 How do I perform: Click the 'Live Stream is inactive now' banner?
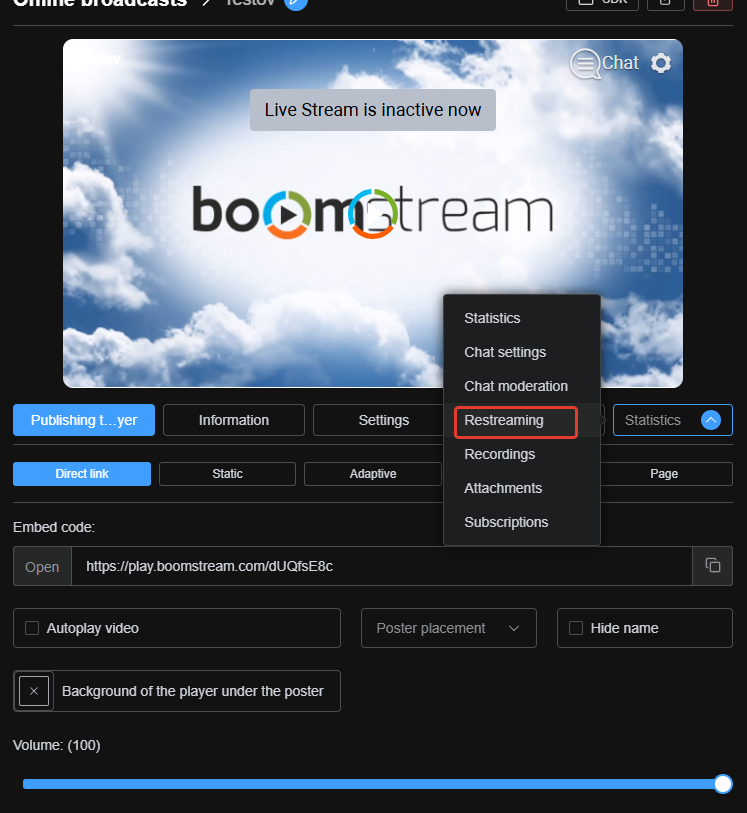pyautogui.click(x=373, y=110)
